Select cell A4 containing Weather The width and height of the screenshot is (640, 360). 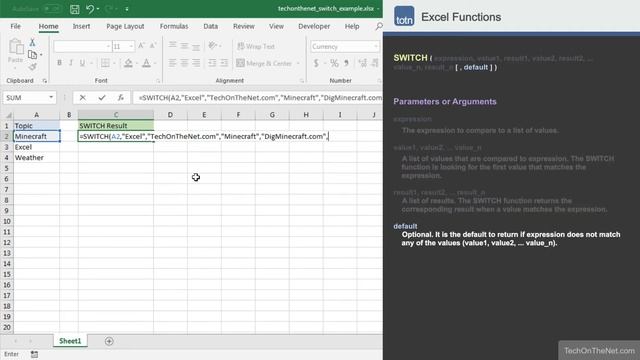36,158
